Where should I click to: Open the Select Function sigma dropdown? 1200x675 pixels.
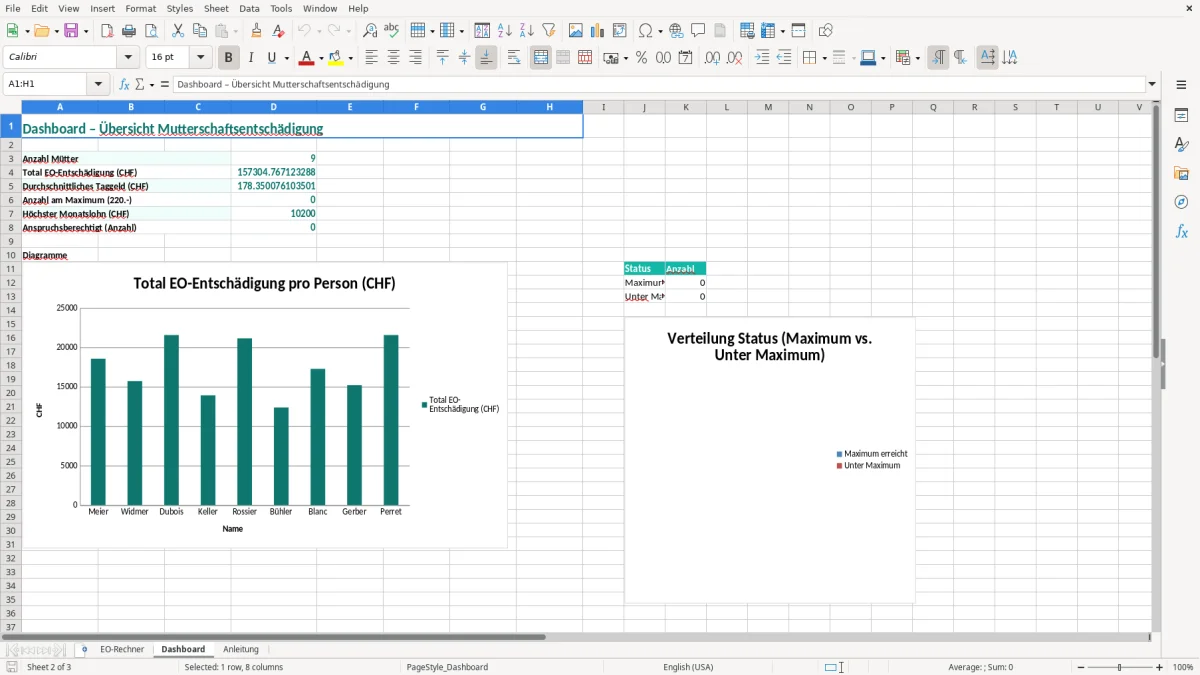tap(152, 85)
